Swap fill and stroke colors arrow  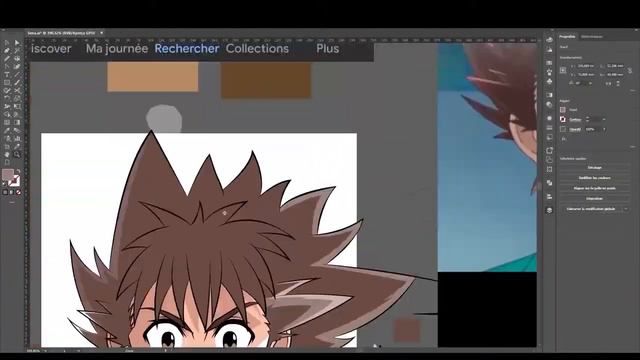(x=18, y=170)
